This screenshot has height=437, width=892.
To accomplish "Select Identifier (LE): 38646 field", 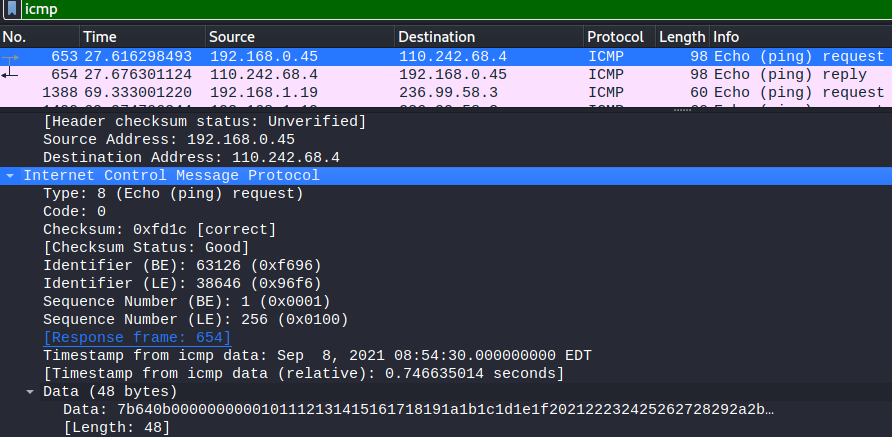I will [x=182, y=283].
